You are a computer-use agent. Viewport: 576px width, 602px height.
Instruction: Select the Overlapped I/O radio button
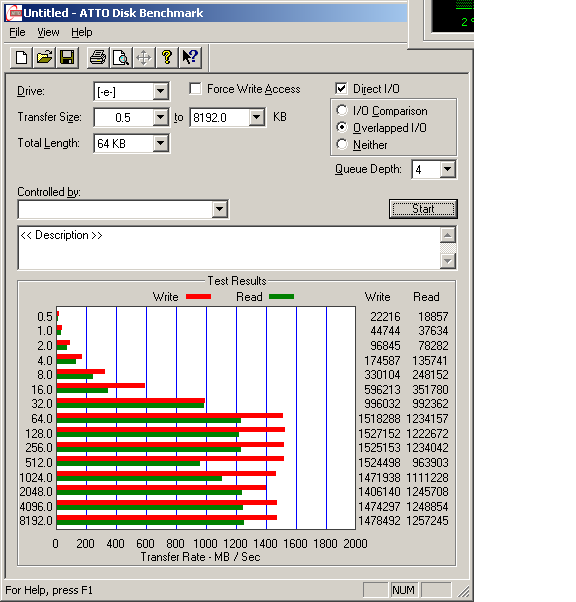point(342,127)
